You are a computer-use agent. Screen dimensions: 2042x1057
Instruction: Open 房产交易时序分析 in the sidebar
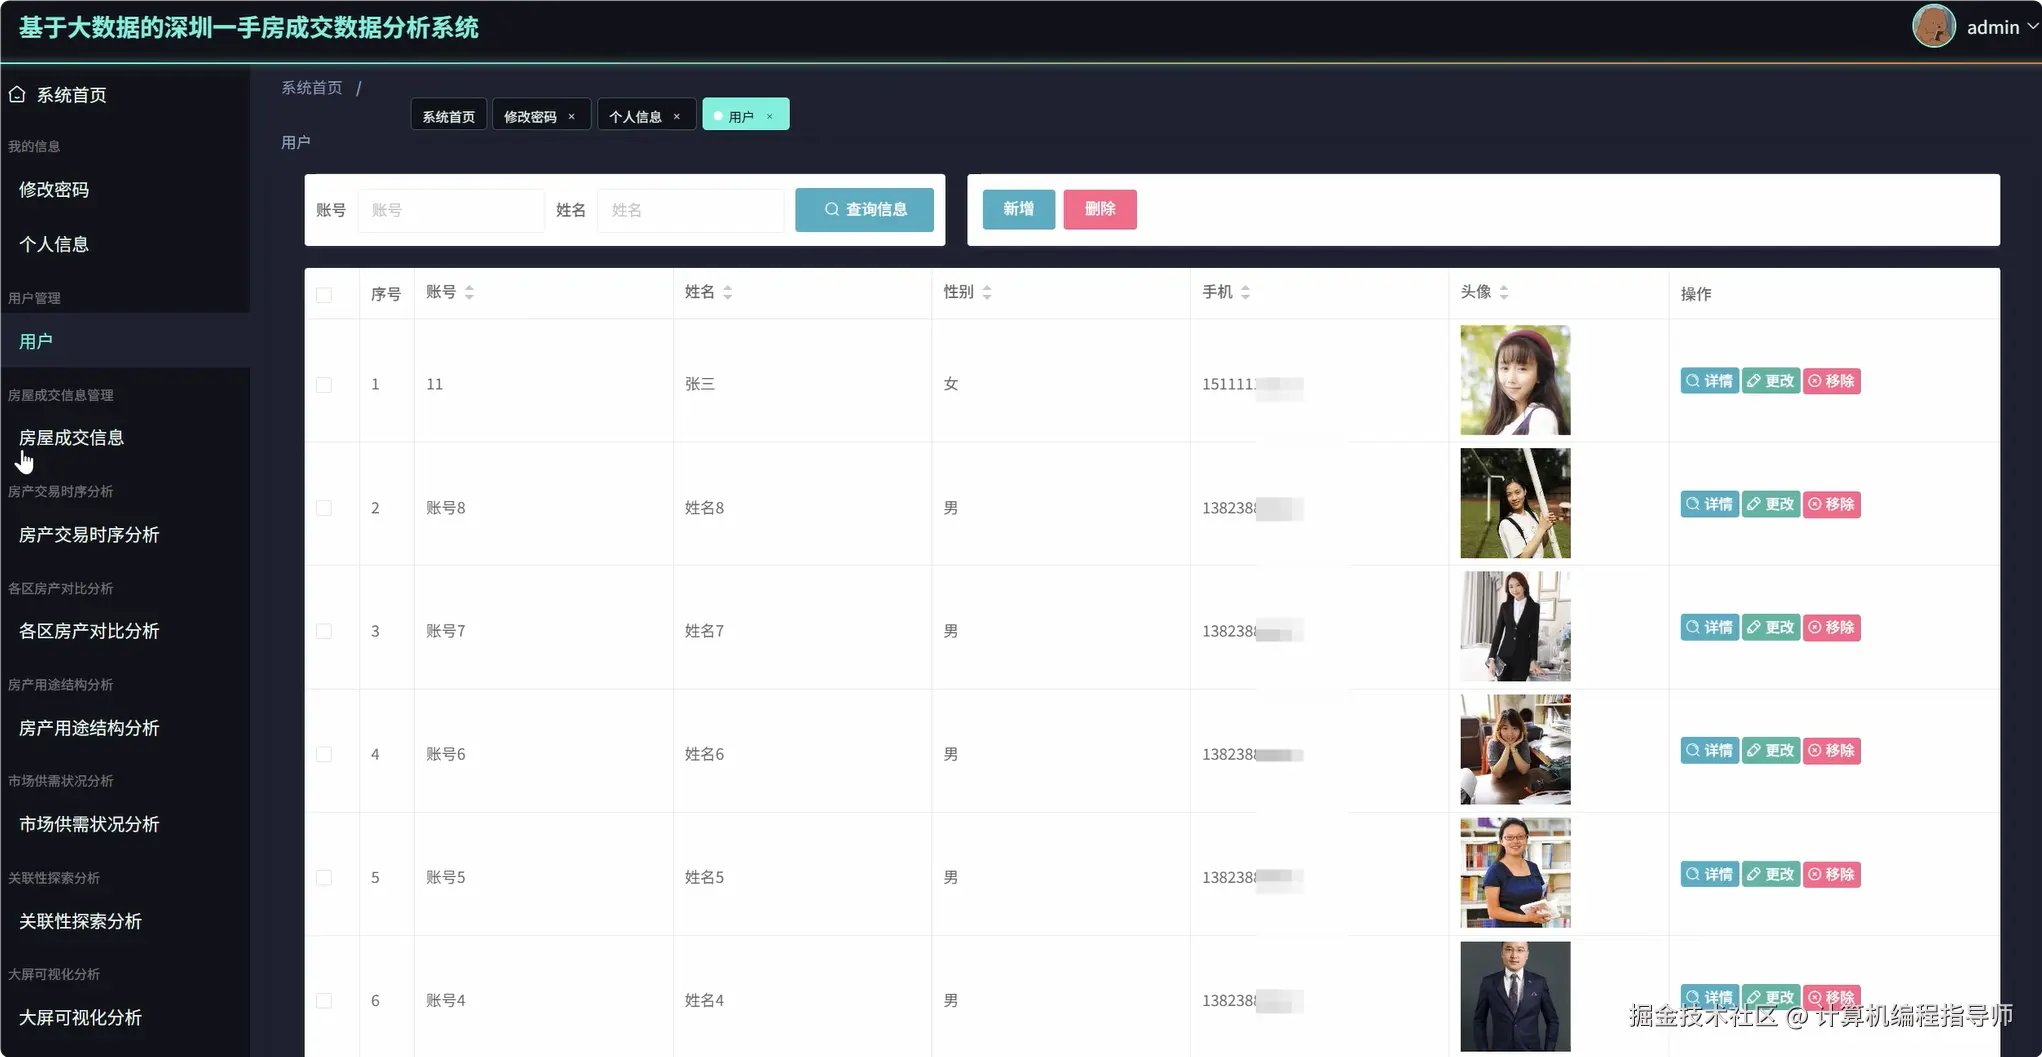[89, 535]
